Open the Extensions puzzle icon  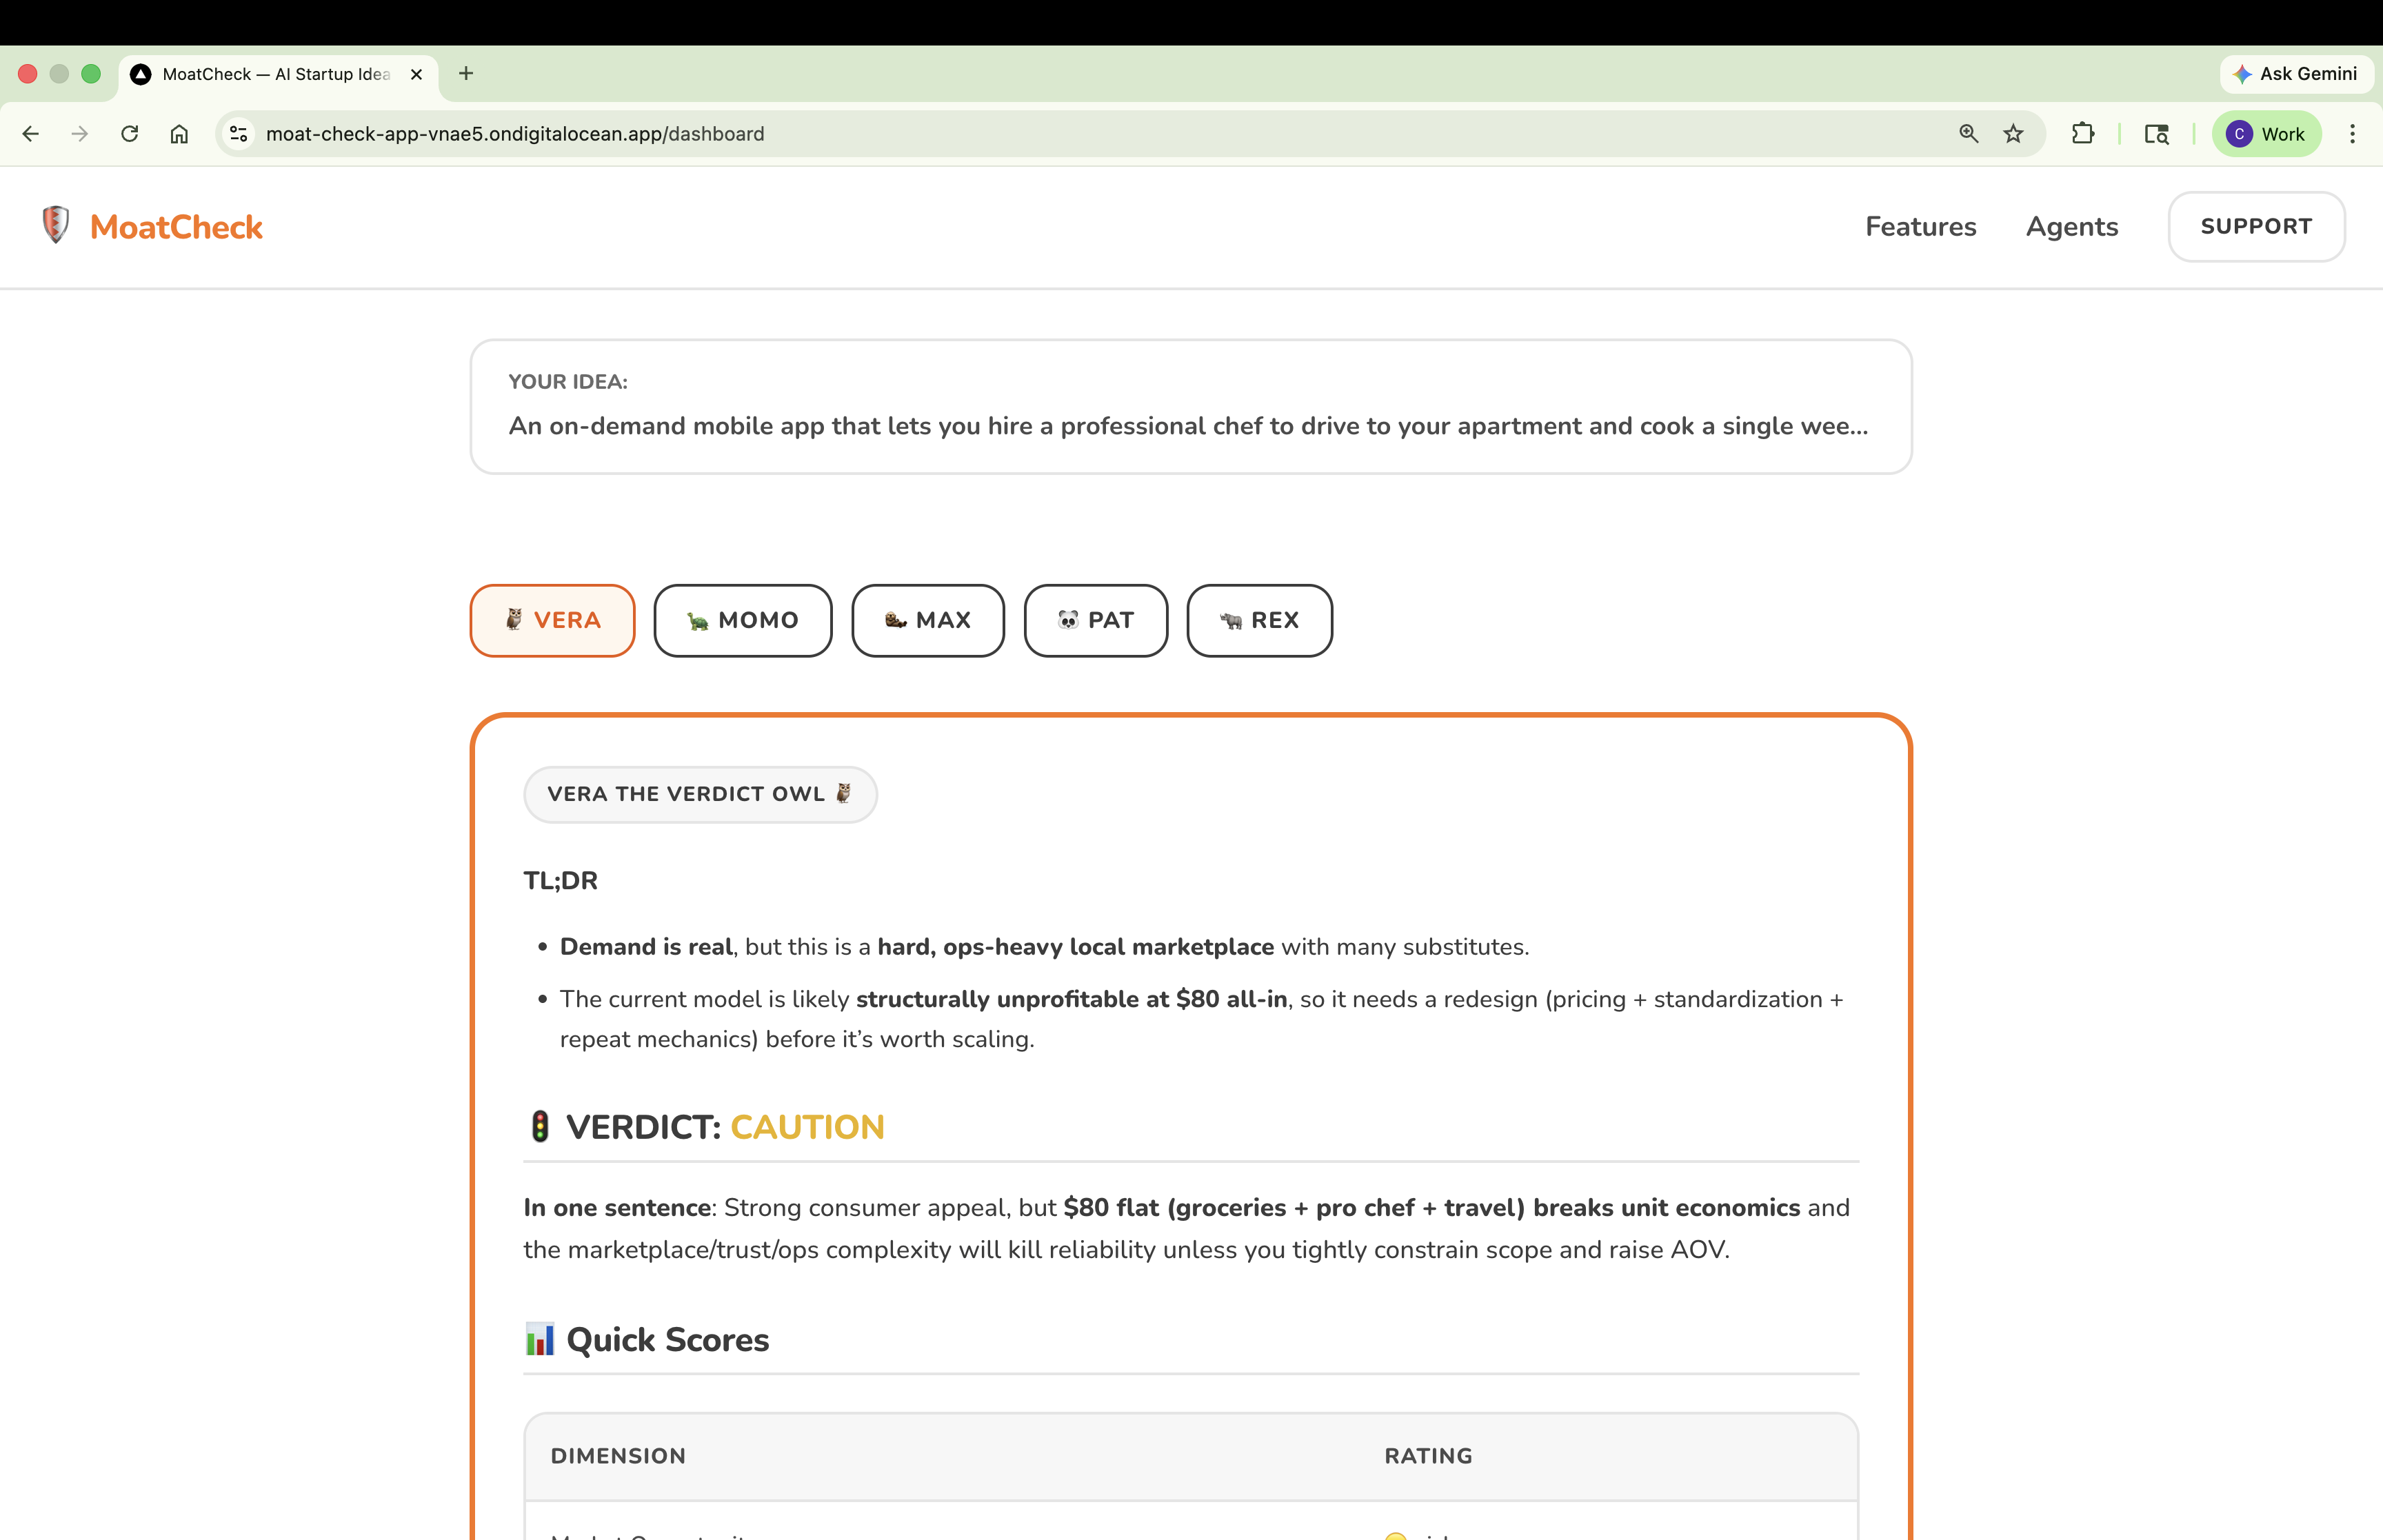pyautogui.click(x=2082, y=133)
